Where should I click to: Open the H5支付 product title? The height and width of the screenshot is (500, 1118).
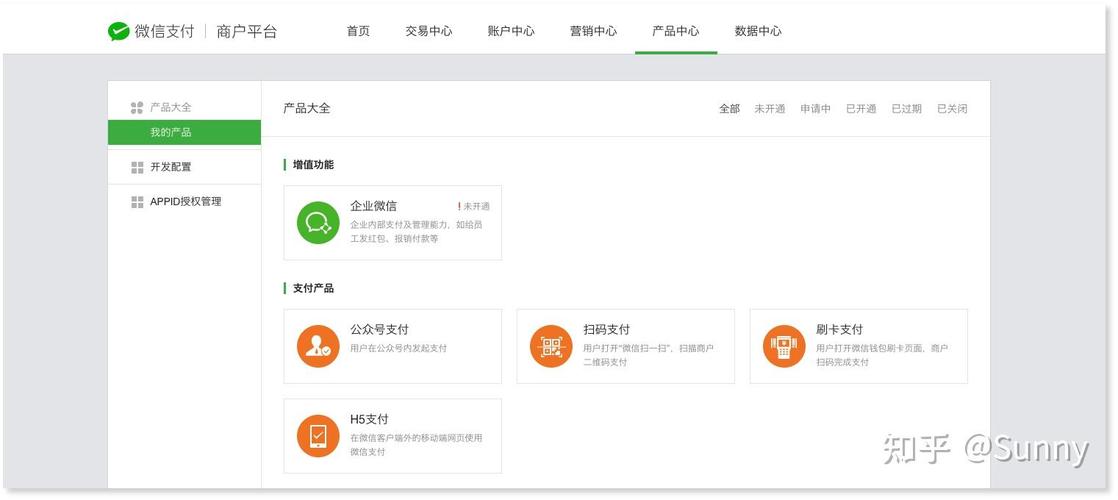[x=369, y=419]
